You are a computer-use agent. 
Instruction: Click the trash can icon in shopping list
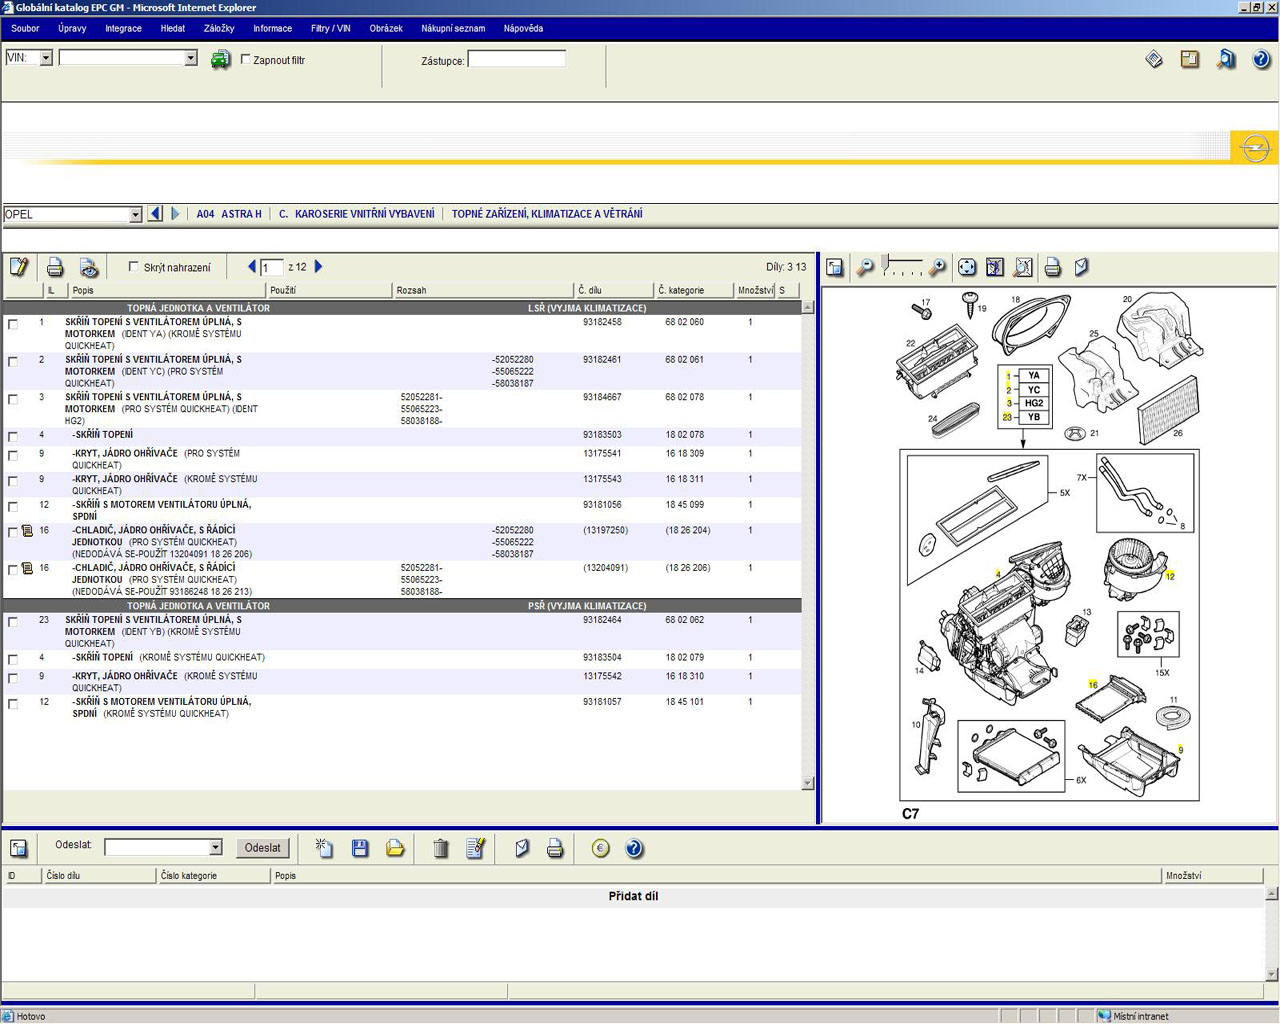pos(440,848)
